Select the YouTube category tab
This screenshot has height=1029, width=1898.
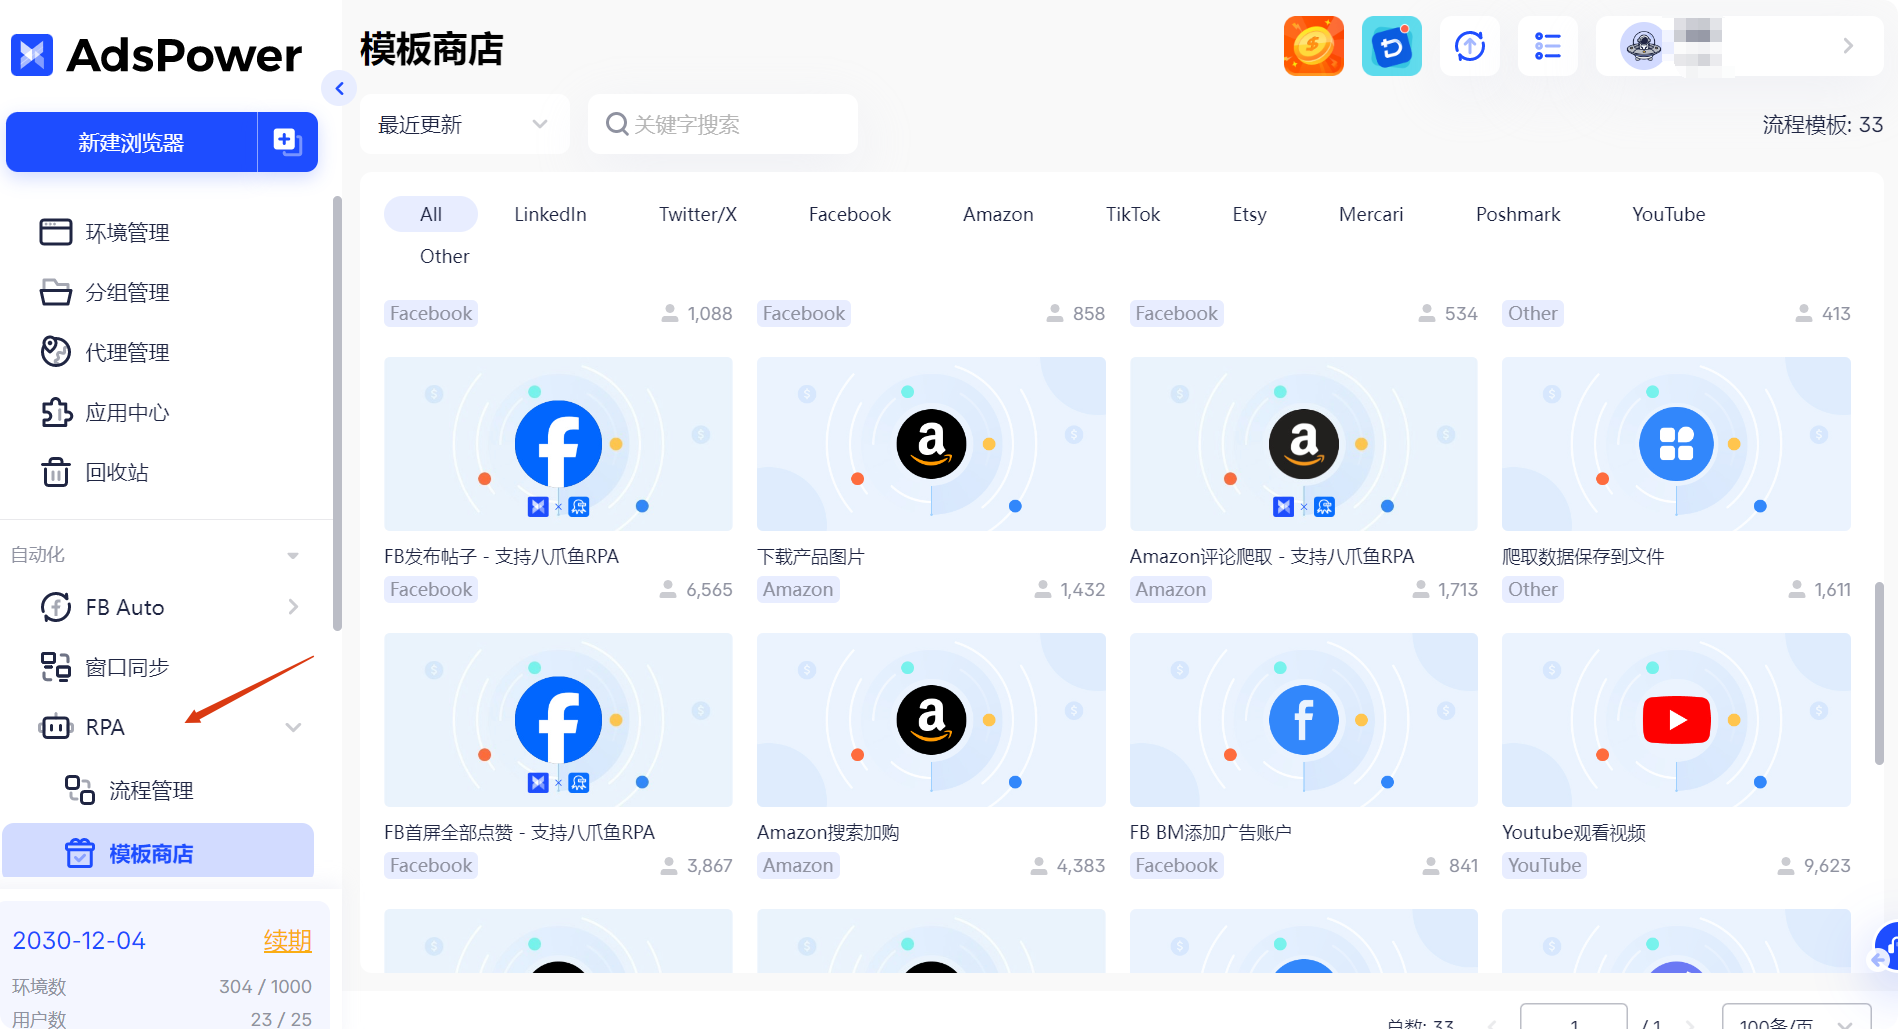(x=1669, y=214)
